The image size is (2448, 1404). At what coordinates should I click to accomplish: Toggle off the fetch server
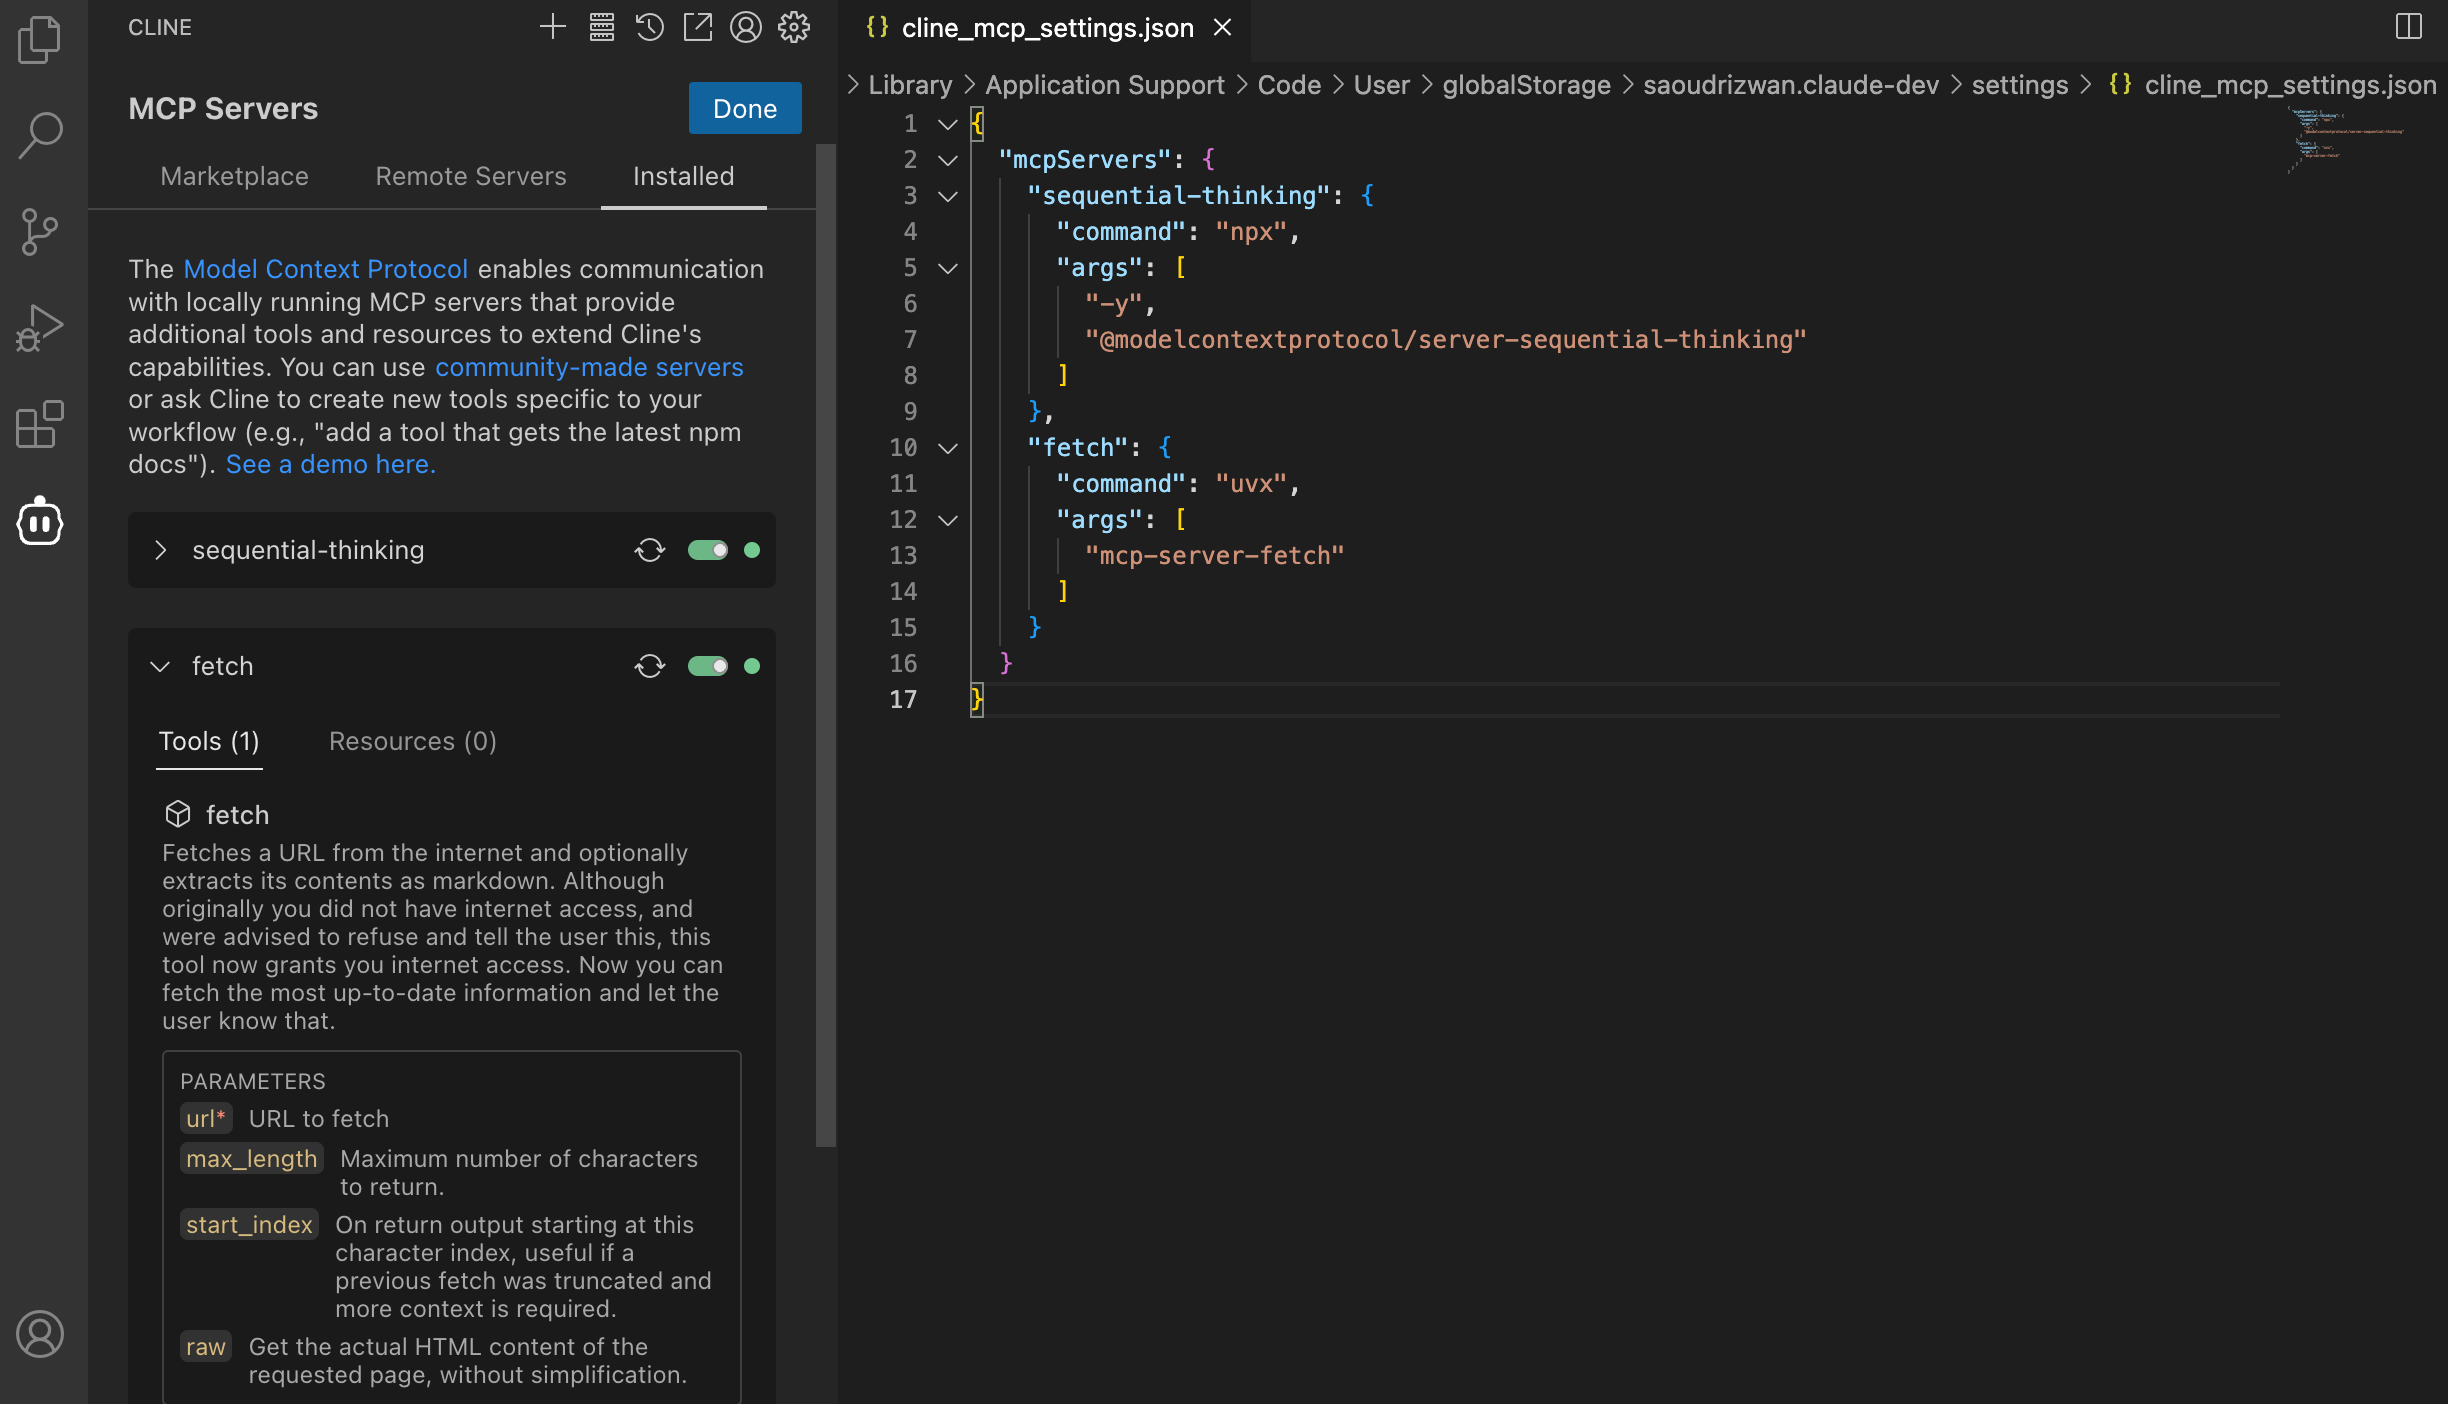point(708,666)
